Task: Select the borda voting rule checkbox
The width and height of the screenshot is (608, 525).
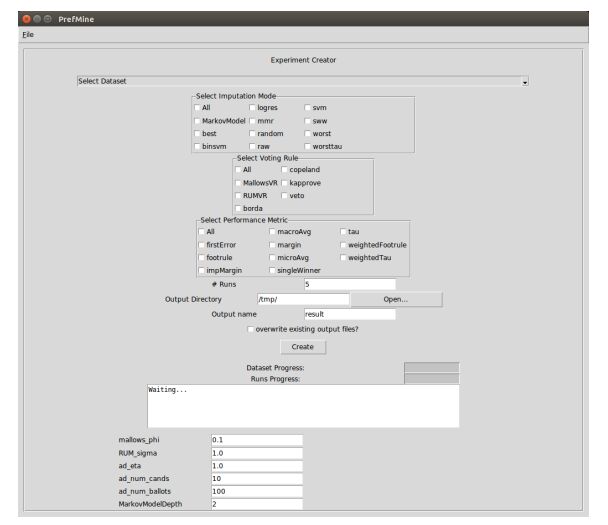Action: tap(239, 208)
